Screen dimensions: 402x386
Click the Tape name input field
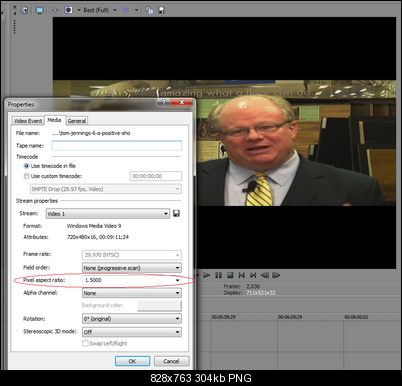tap(117, 146)
